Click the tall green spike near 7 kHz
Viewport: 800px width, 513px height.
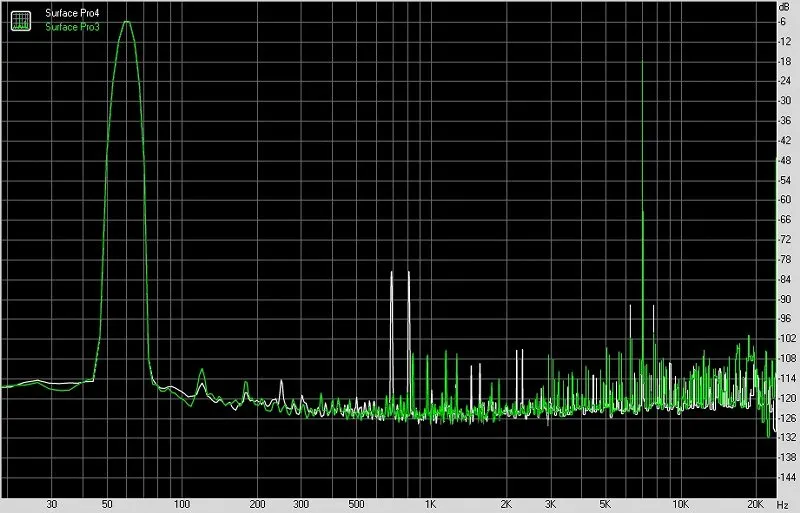point(642,204)
